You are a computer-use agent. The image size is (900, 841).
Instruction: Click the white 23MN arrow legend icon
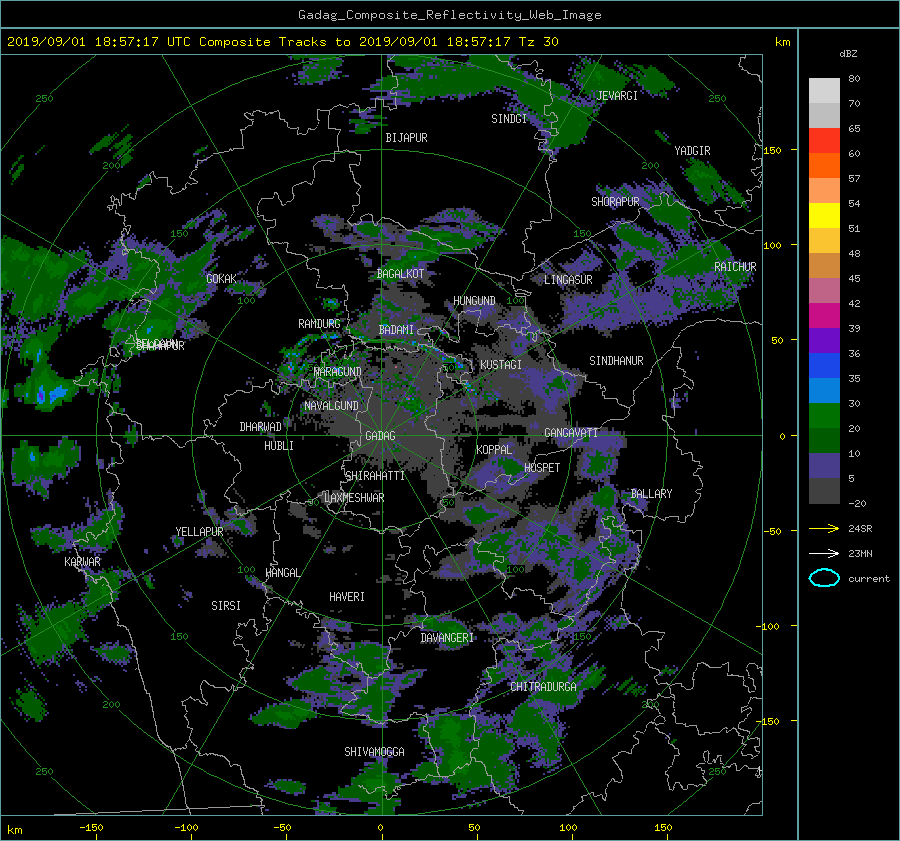pos(824,553)
